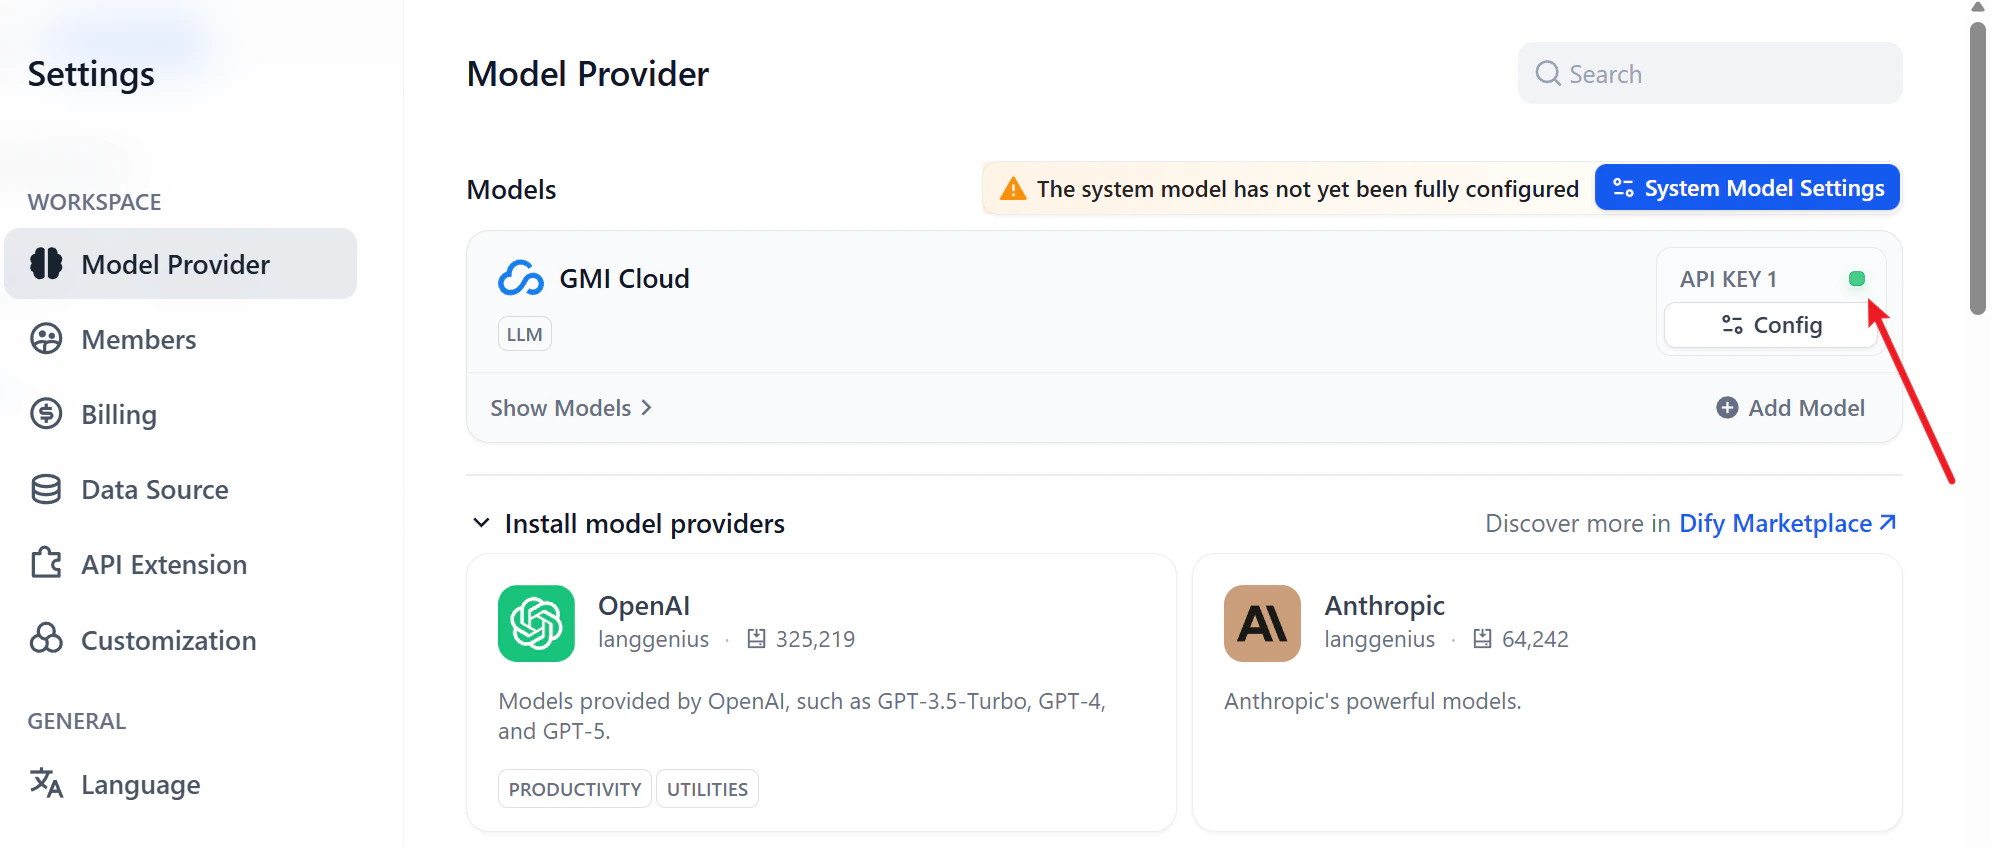The width and height of the screenshot is (2010, 847).
Task: Click the green API KEY 1 status dot
Action: (1857, 279)
